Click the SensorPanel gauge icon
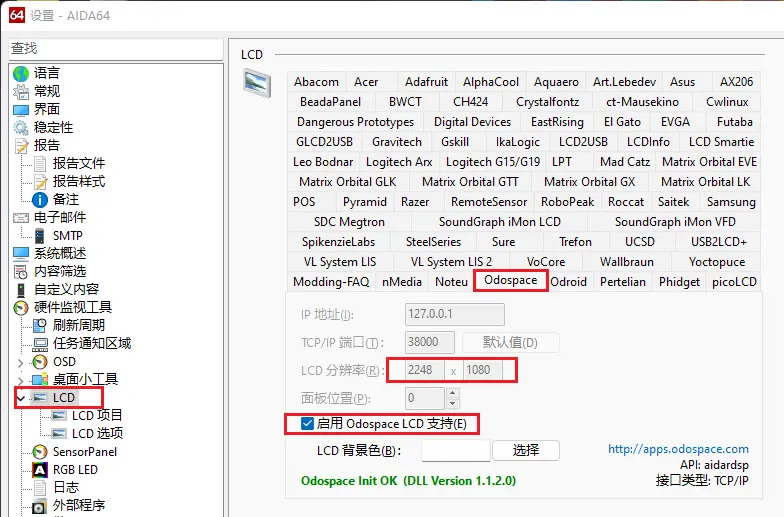784x517 pixels. (x=40, y=452)
